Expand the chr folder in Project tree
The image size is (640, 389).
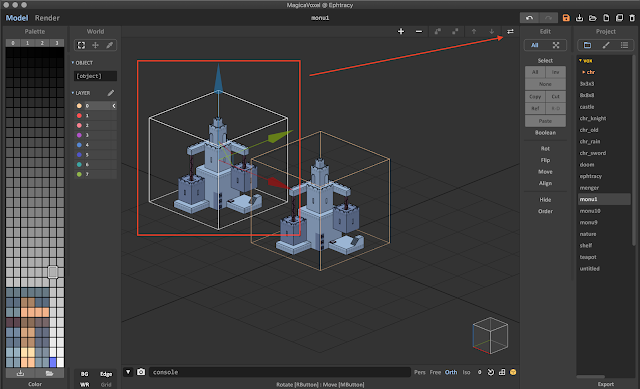[584, 72]
